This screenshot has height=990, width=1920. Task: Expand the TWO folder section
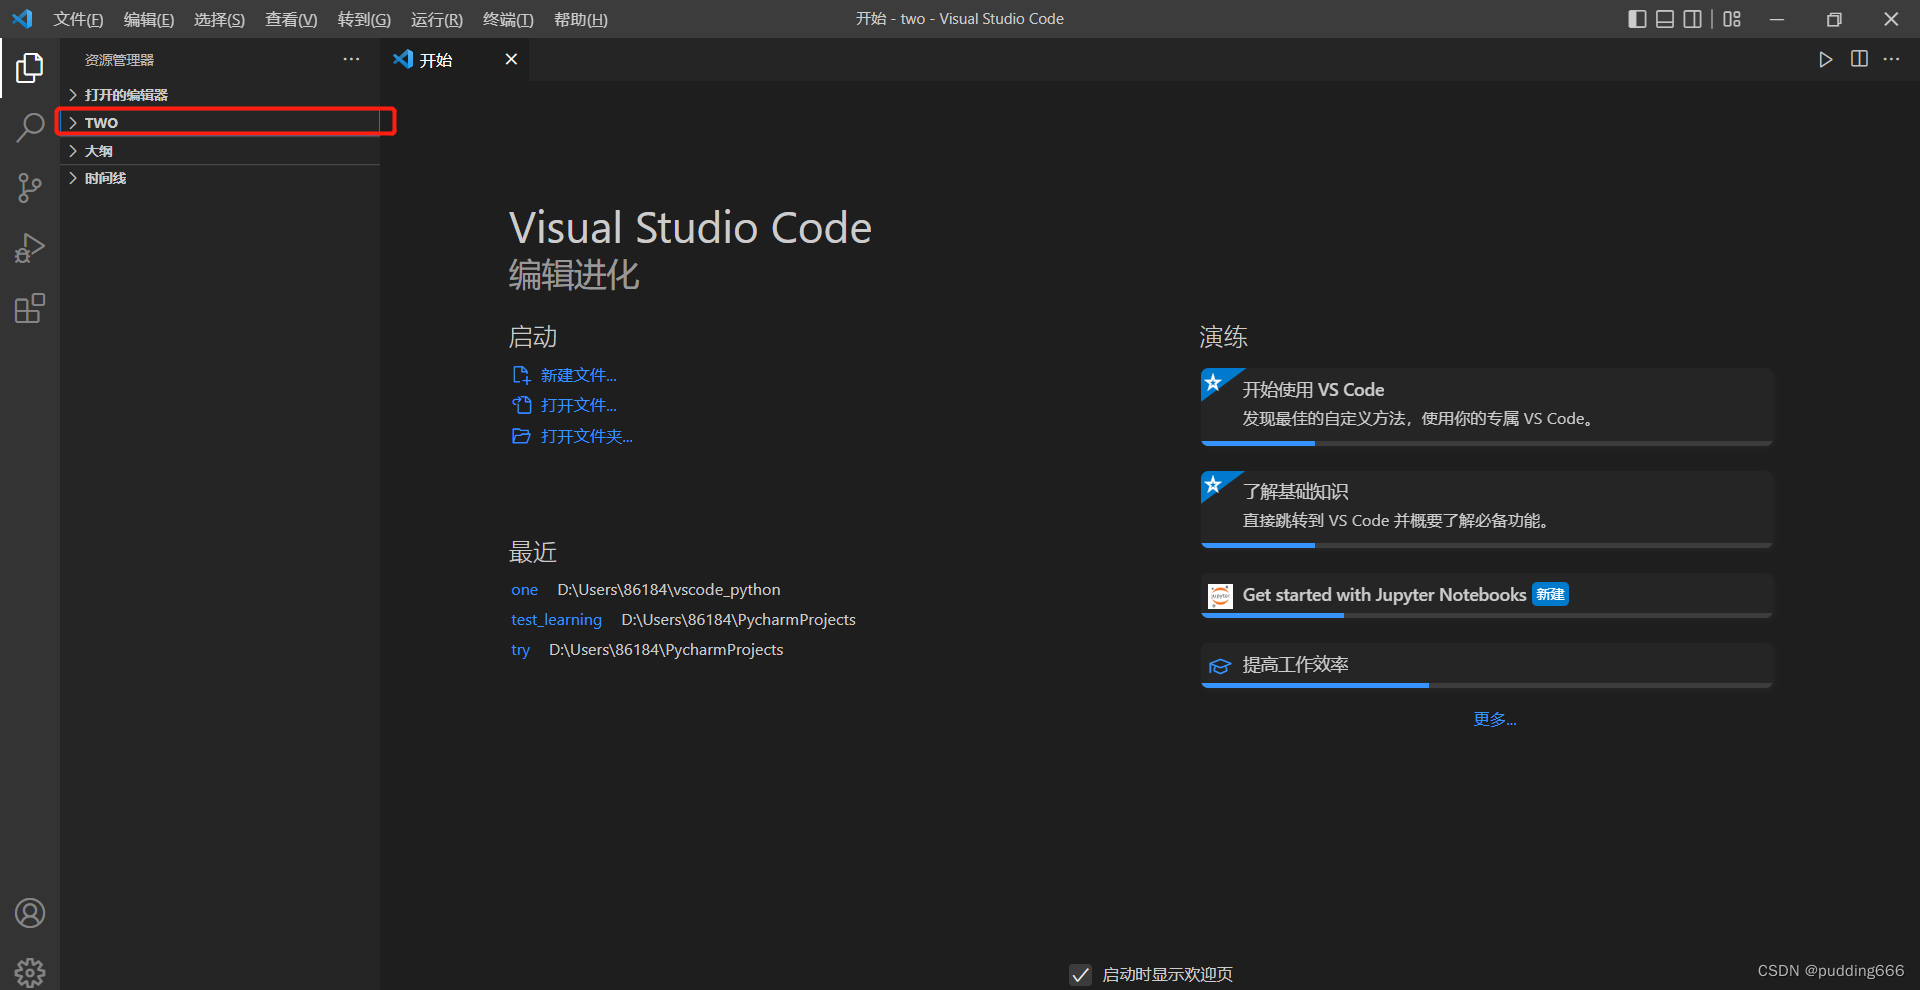pyautogui.click(x=220, y=123)
